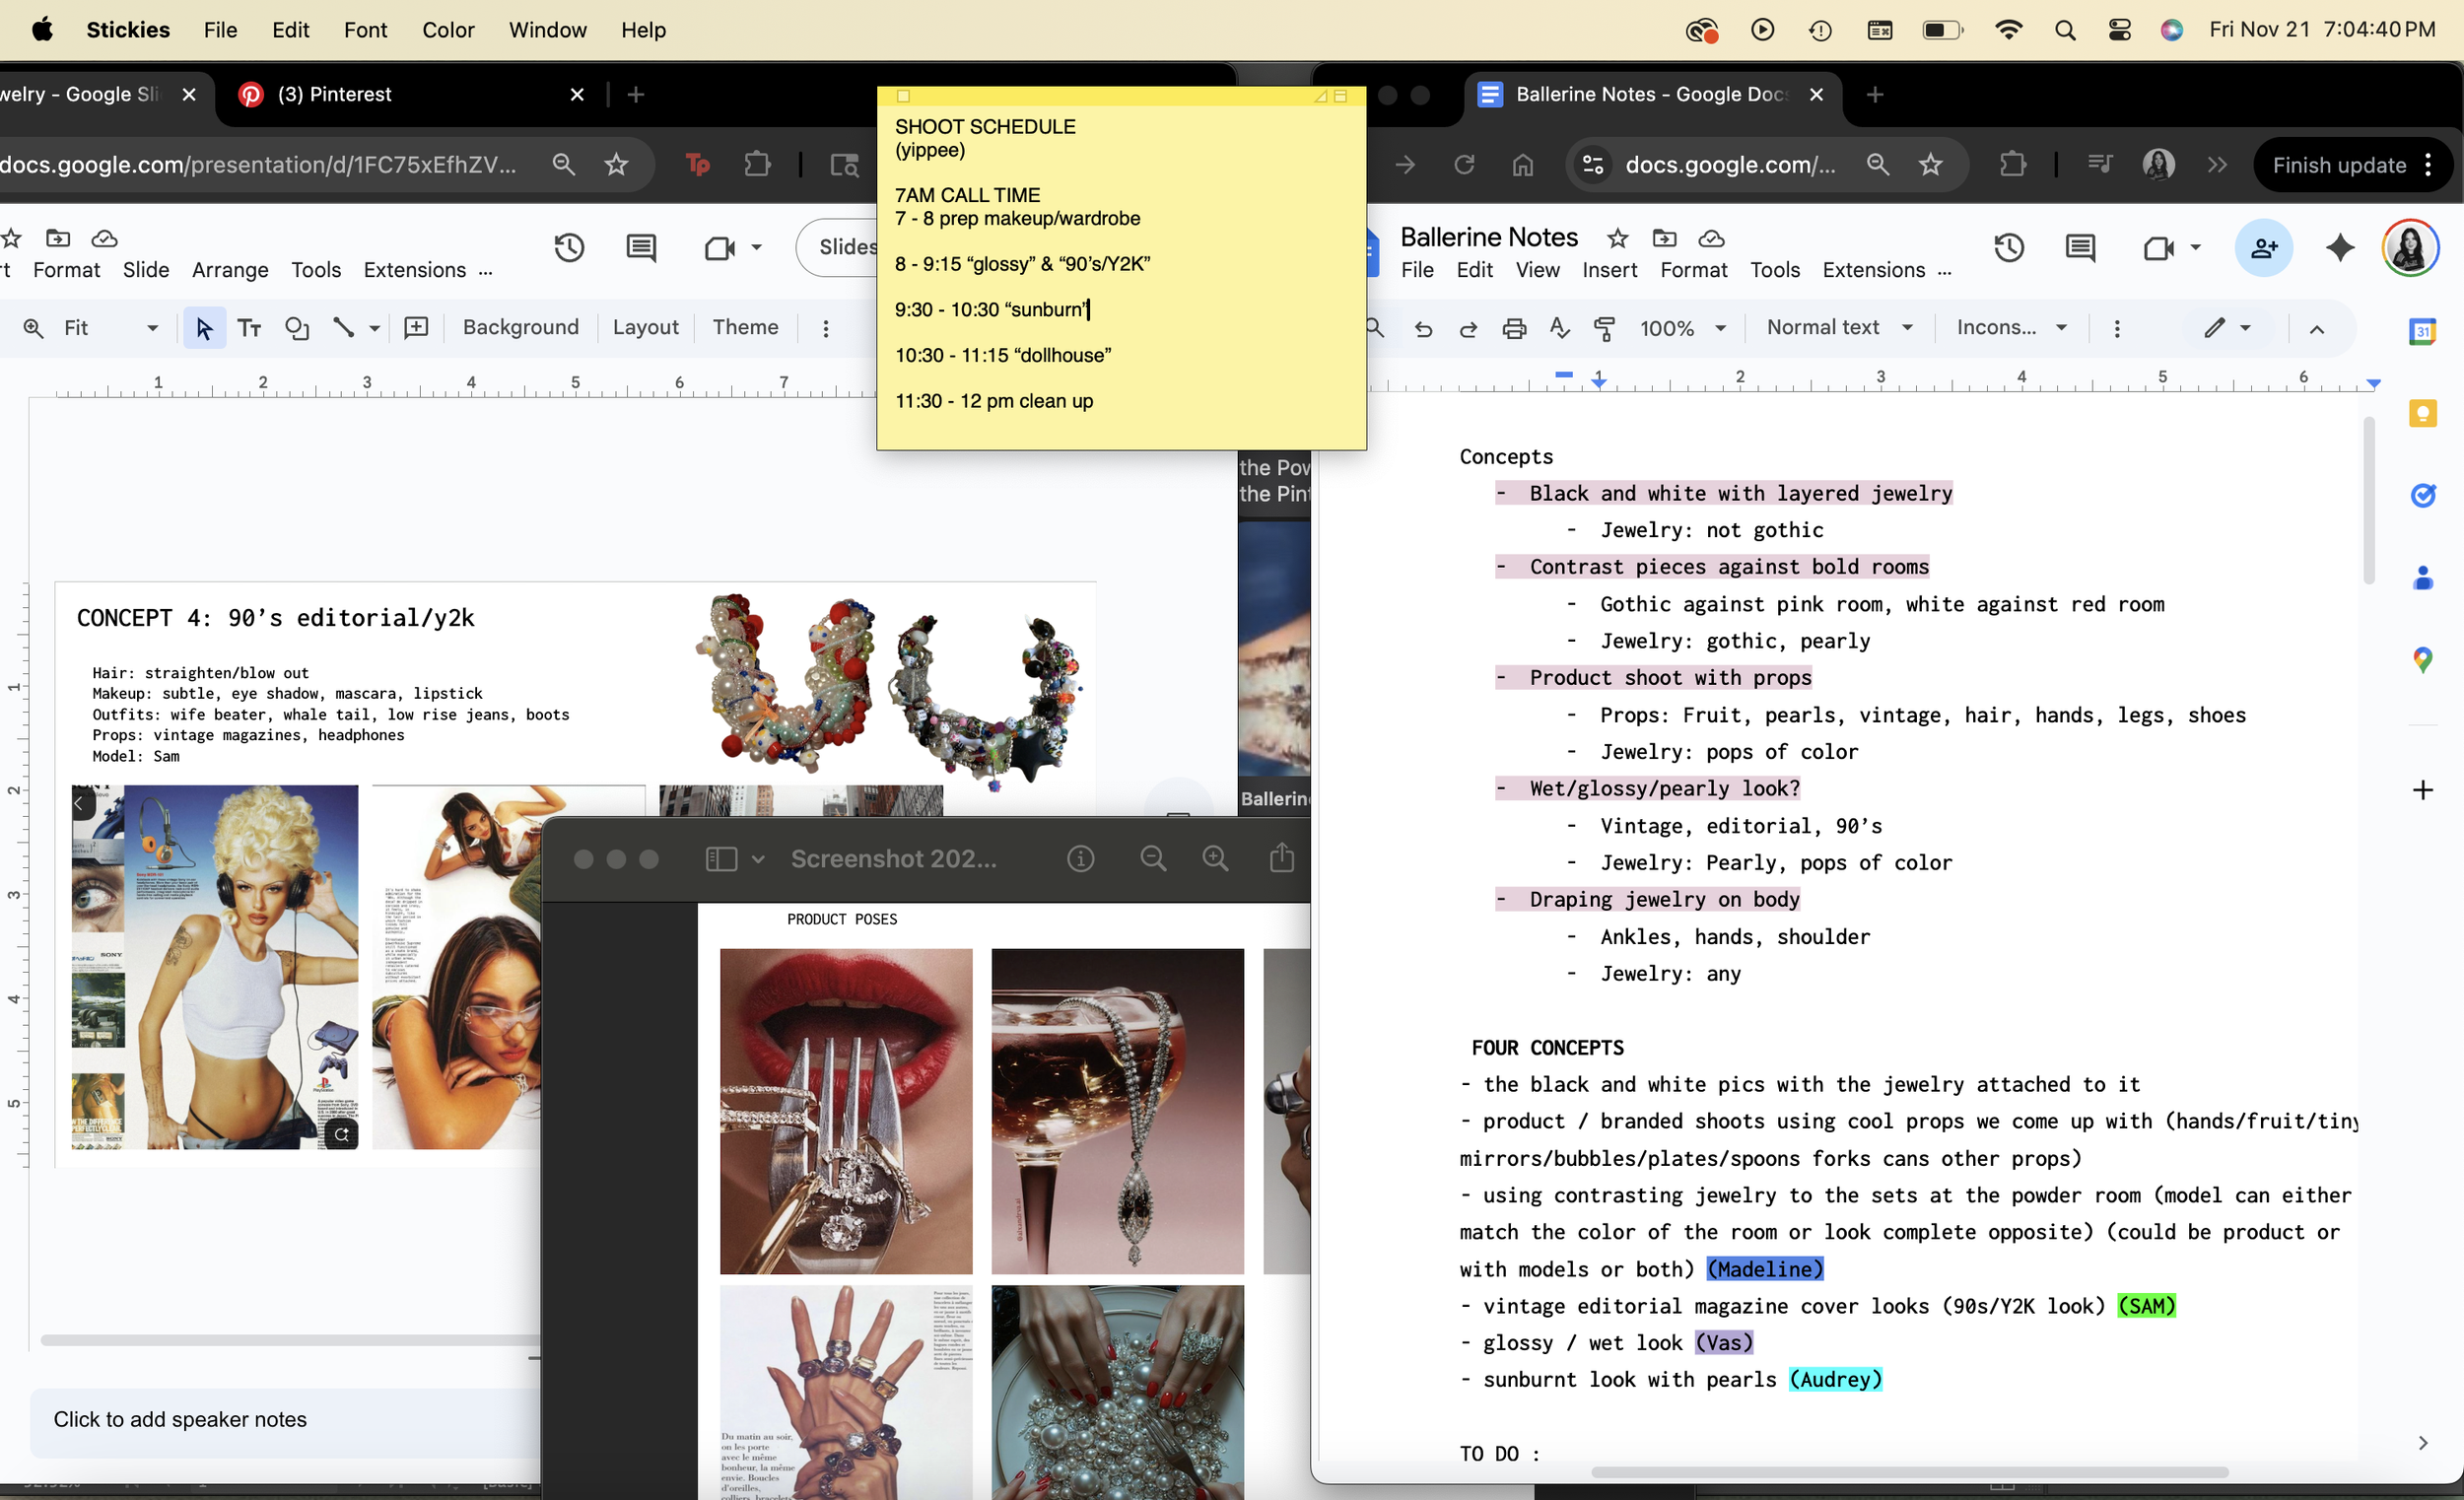Click the speaker notes field
The image size is (2464, 1500).
180,1419
